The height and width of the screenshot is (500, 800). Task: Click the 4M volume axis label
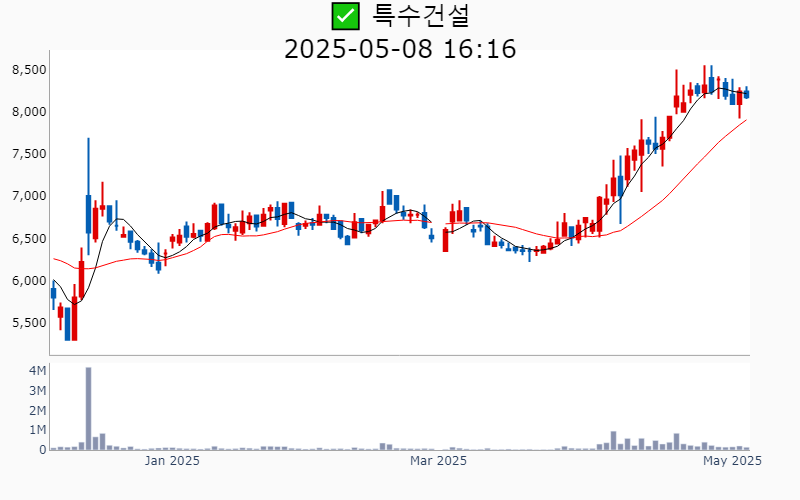pyautogui.click(x=37, y=370)
